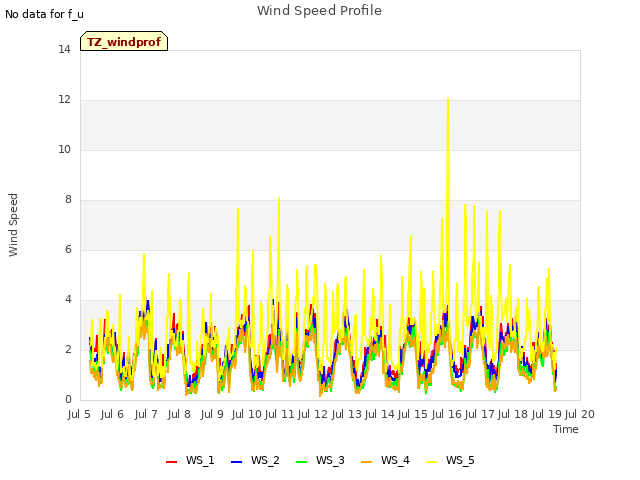Click the Jul 19 x-axis tick label
The width and height of the screenshot is (640, 480).
point(546,414)
